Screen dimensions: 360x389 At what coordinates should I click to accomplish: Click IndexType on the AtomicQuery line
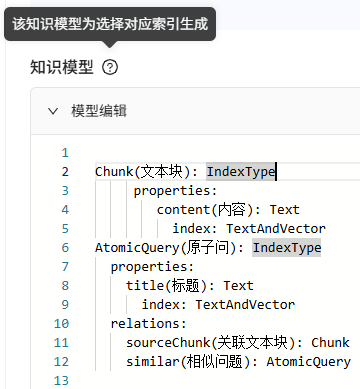point(287,248)
